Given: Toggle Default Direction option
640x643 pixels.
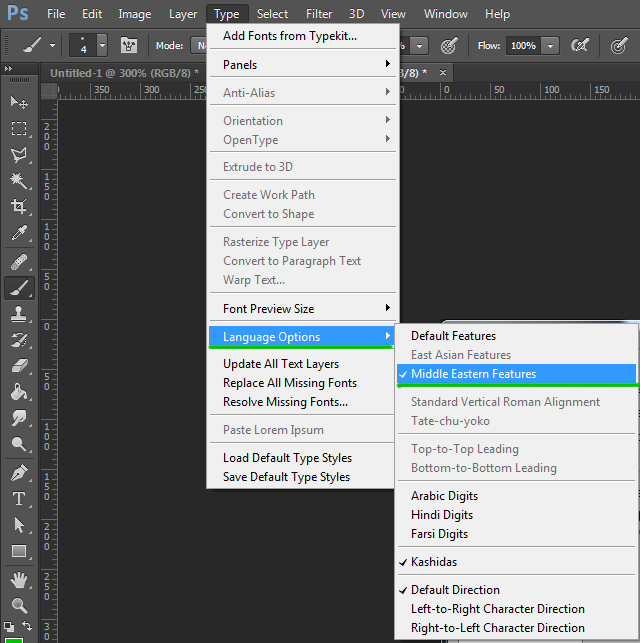Looking at the screenshot, I should 516,590.
